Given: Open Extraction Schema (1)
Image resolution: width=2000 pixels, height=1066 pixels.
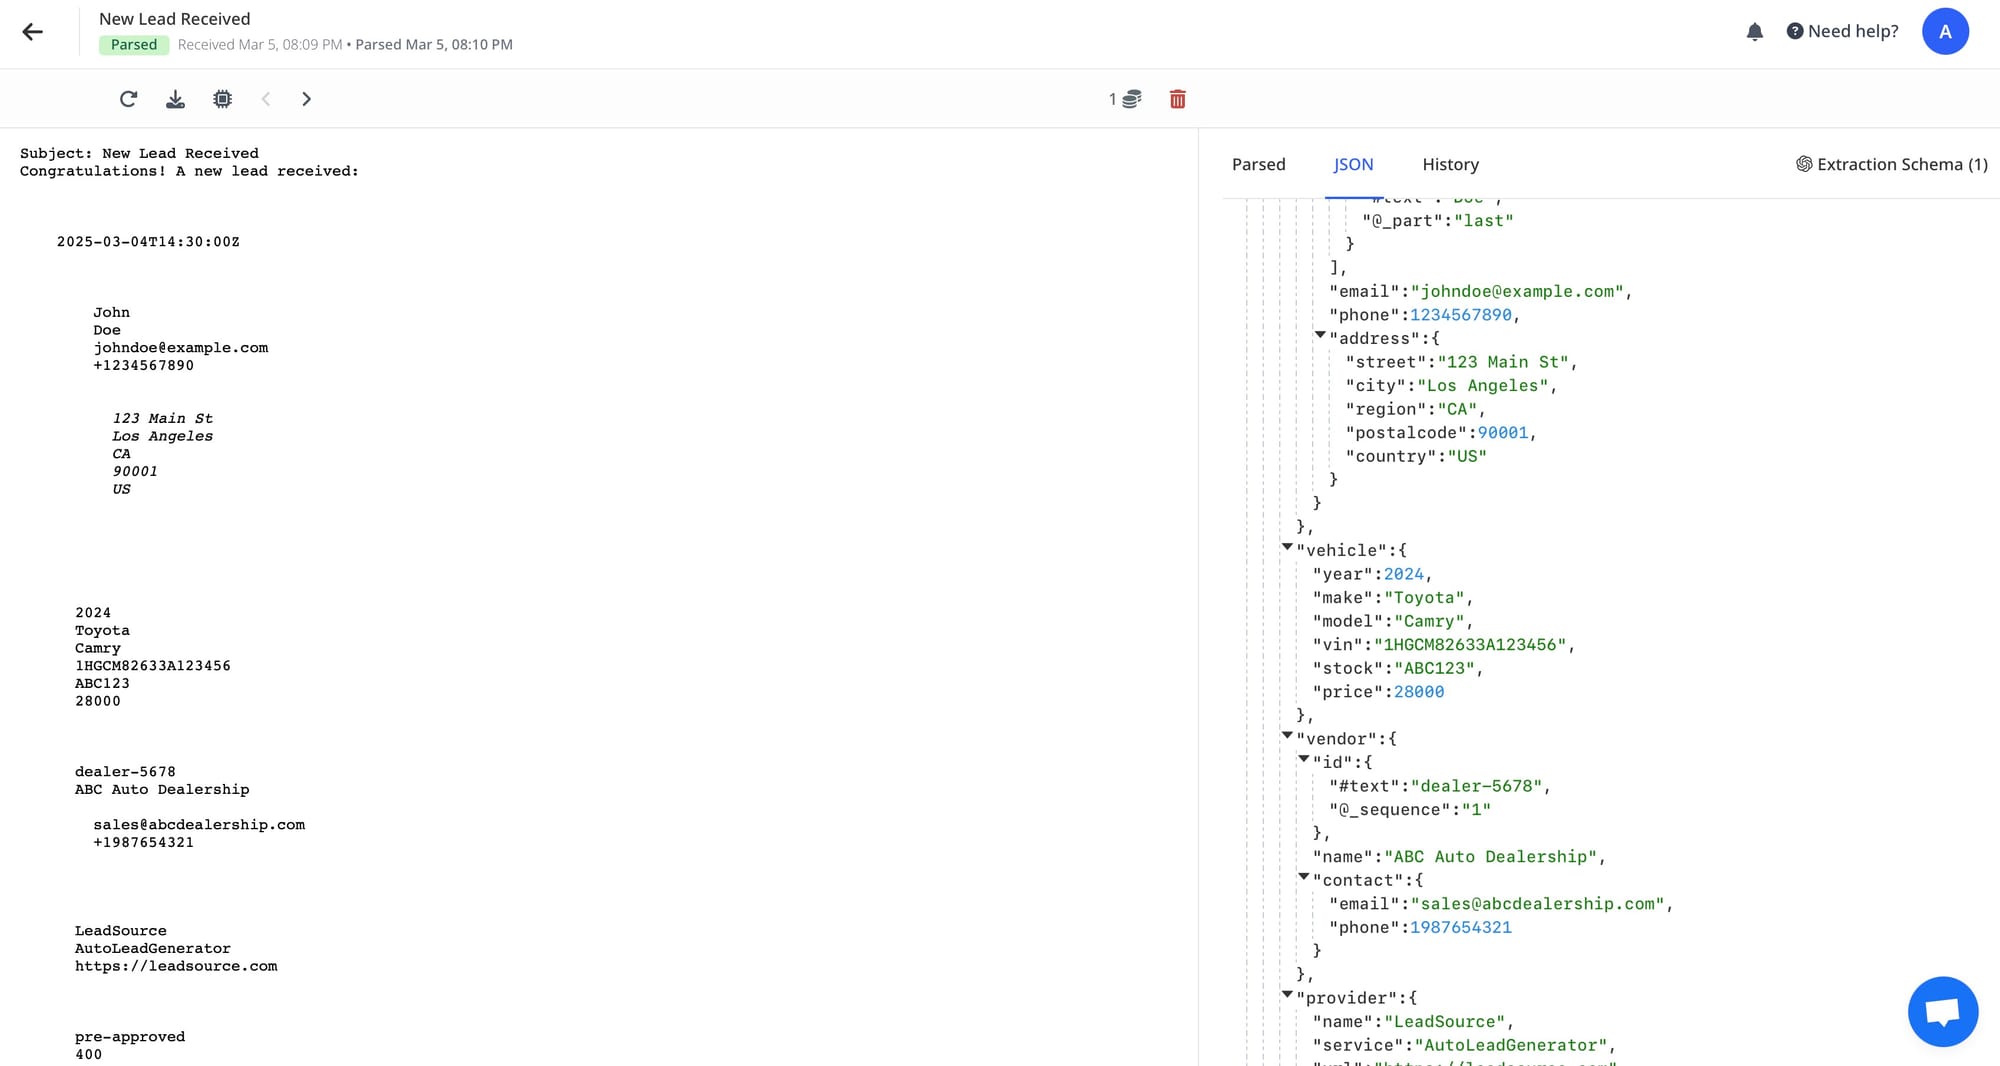Looking at the screenshot, I should pos(1891,164).
